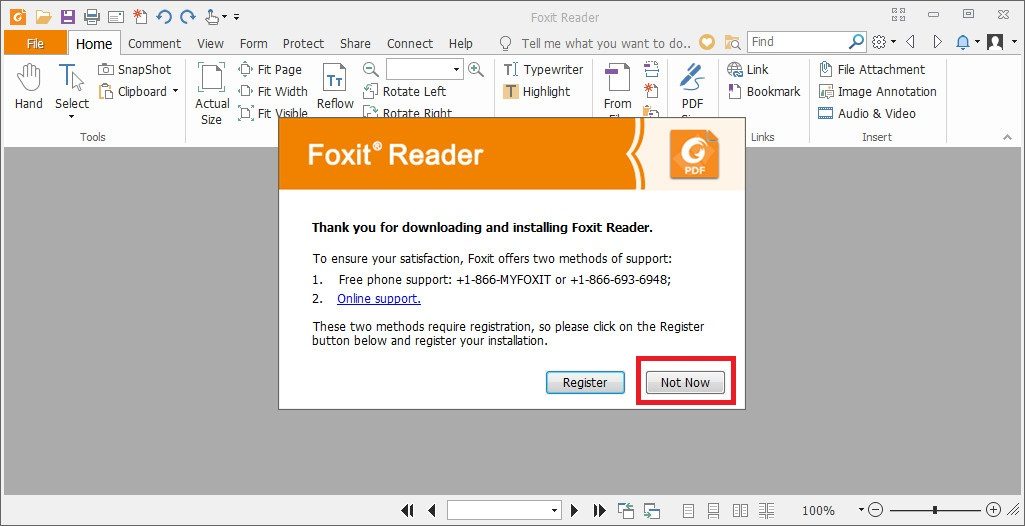Click the Print icon in quick access toolbar
This screenshot has width=1025, height=526.
[92, 16]
